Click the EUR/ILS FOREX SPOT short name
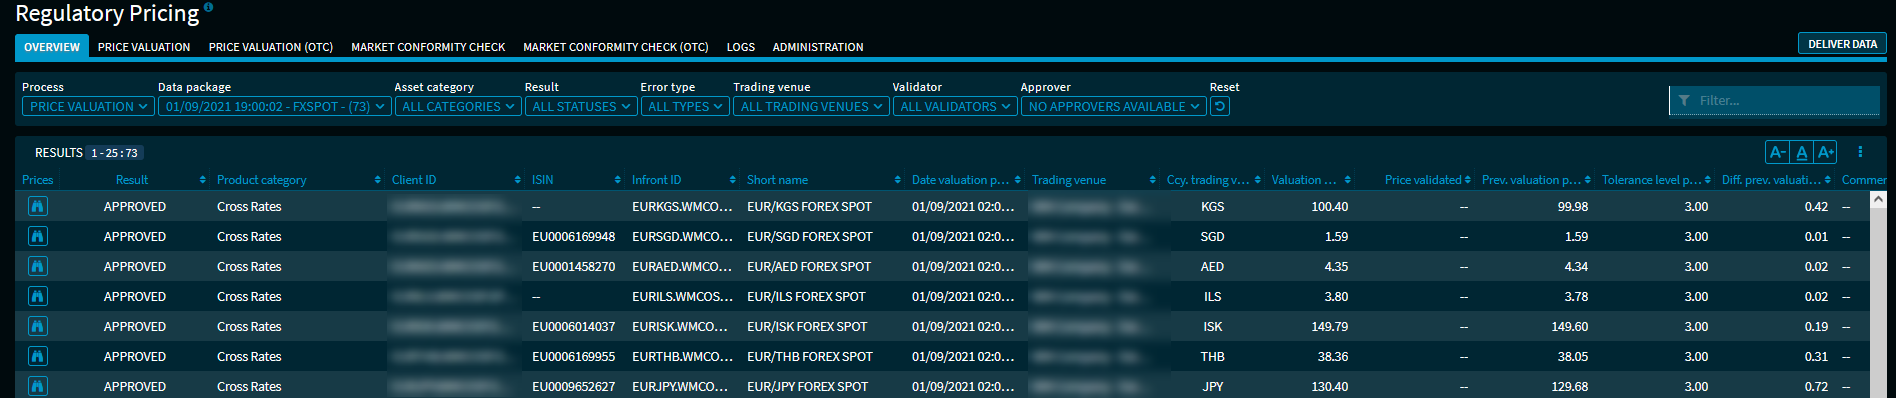Viewport: 1896px width, 398px height. (x=806, y=297)
